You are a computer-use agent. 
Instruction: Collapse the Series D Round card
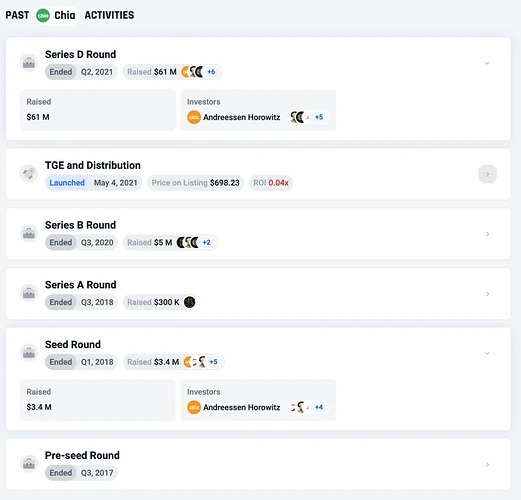coord(487,63)
